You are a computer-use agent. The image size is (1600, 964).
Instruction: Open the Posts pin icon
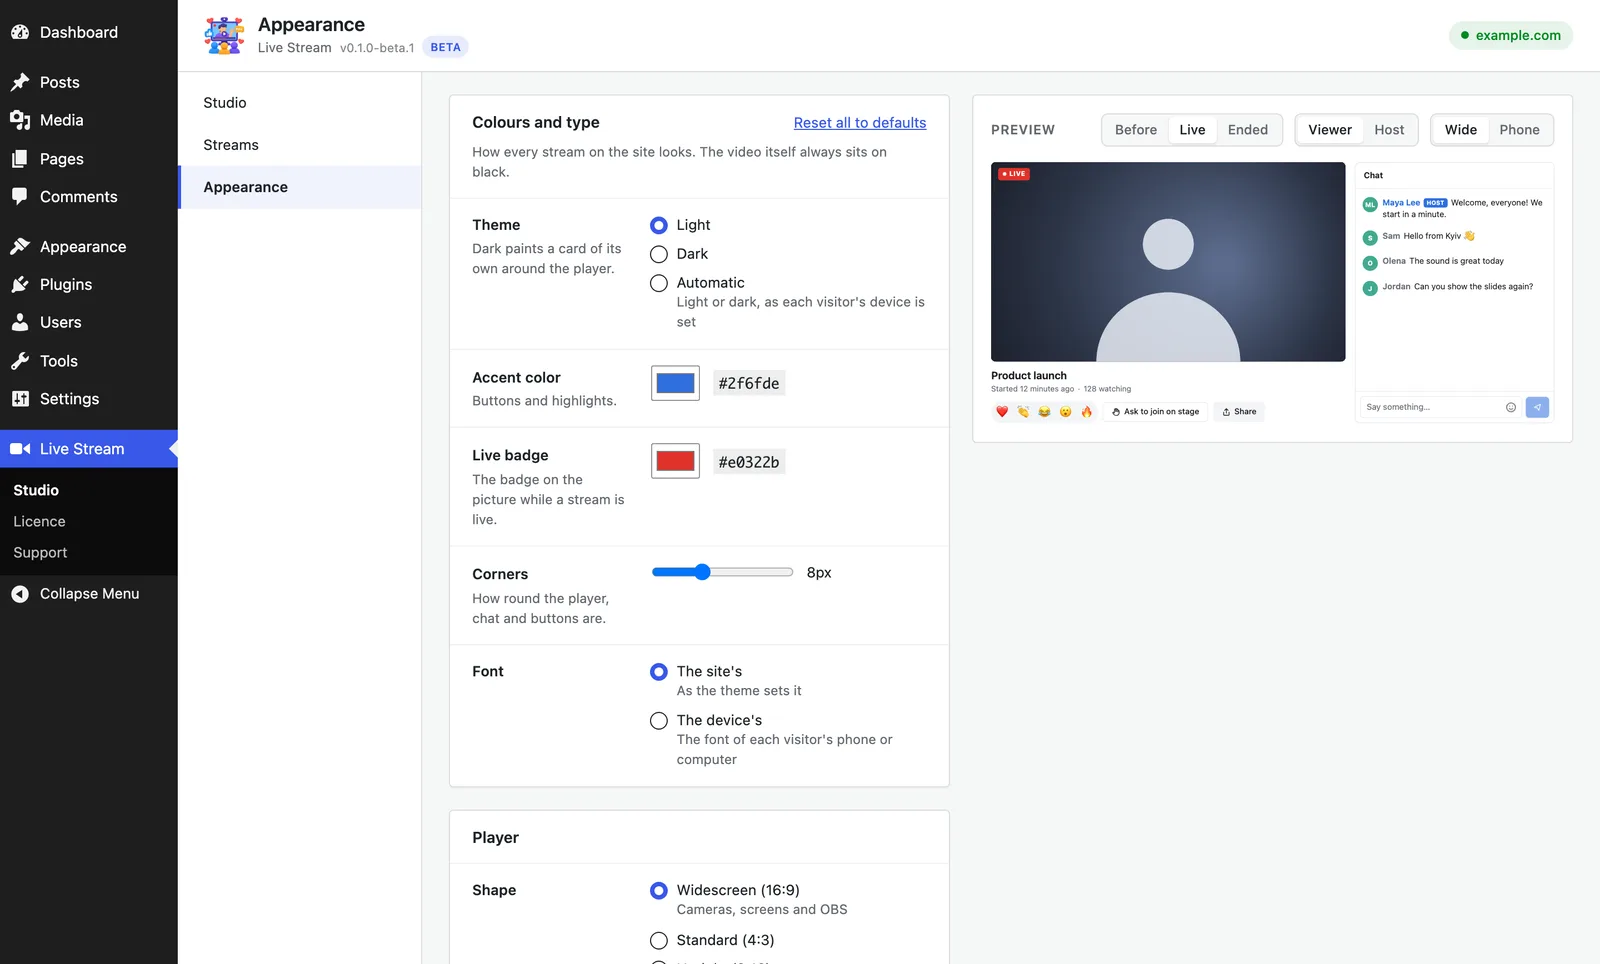20,82
